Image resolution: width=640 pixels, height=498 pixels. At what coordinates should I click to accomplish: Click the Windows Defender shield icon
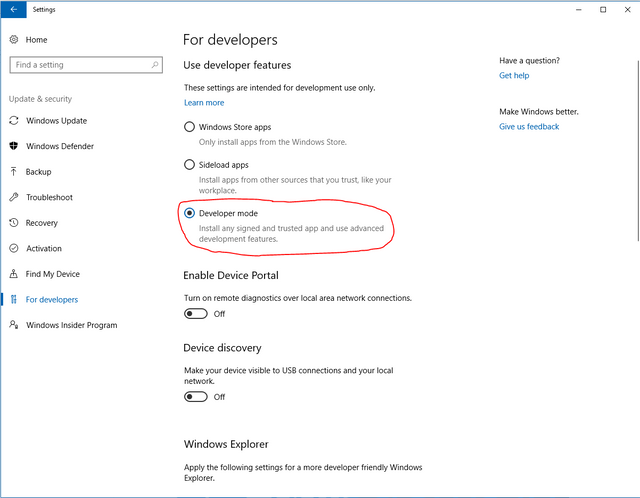point(14,146)
